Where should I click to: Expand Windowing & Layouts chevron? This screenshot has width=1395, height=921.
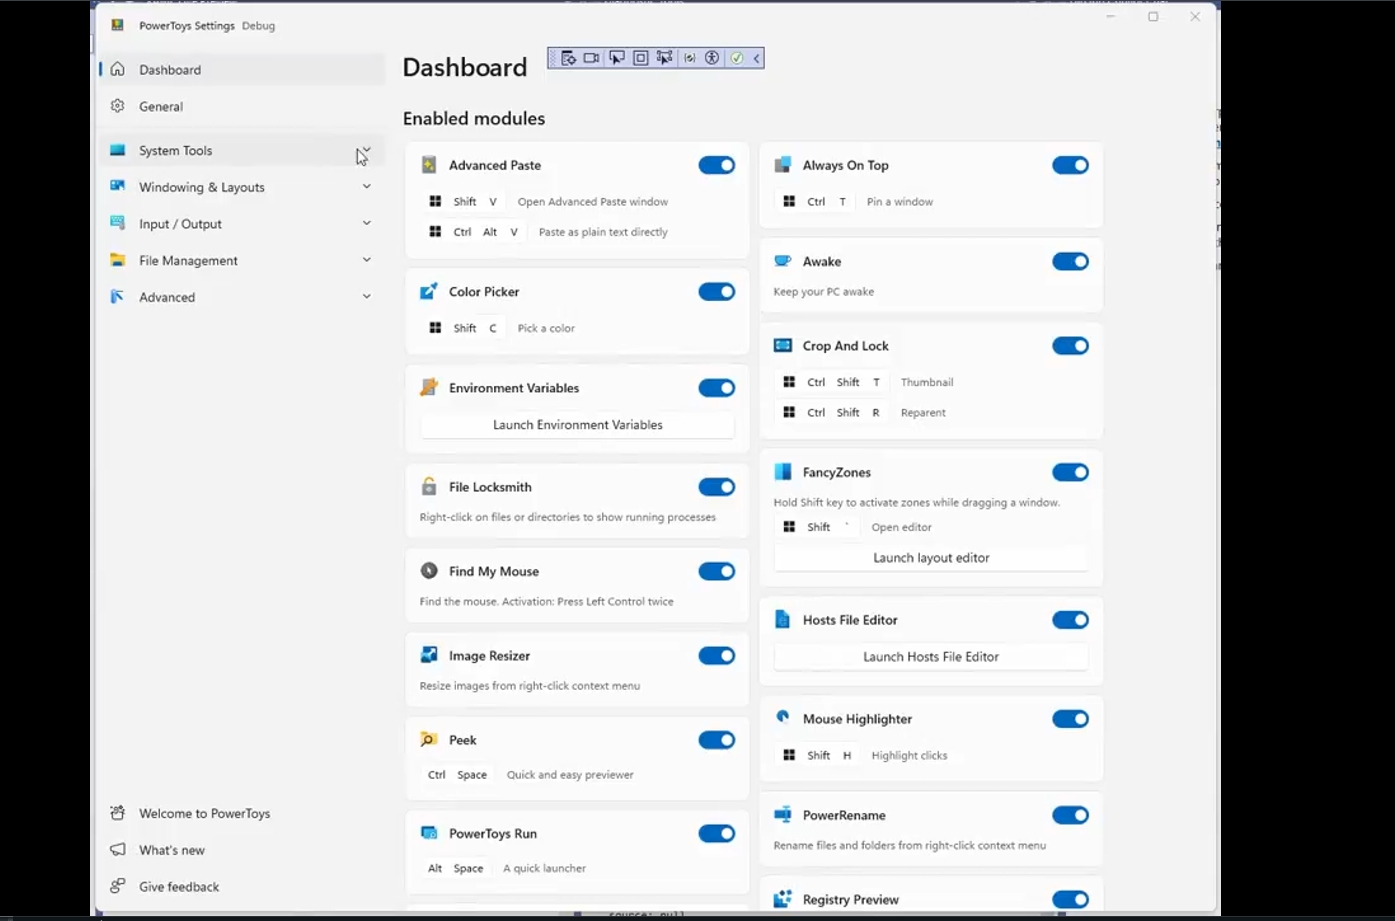pyautogui.click(x=366, y=187)
